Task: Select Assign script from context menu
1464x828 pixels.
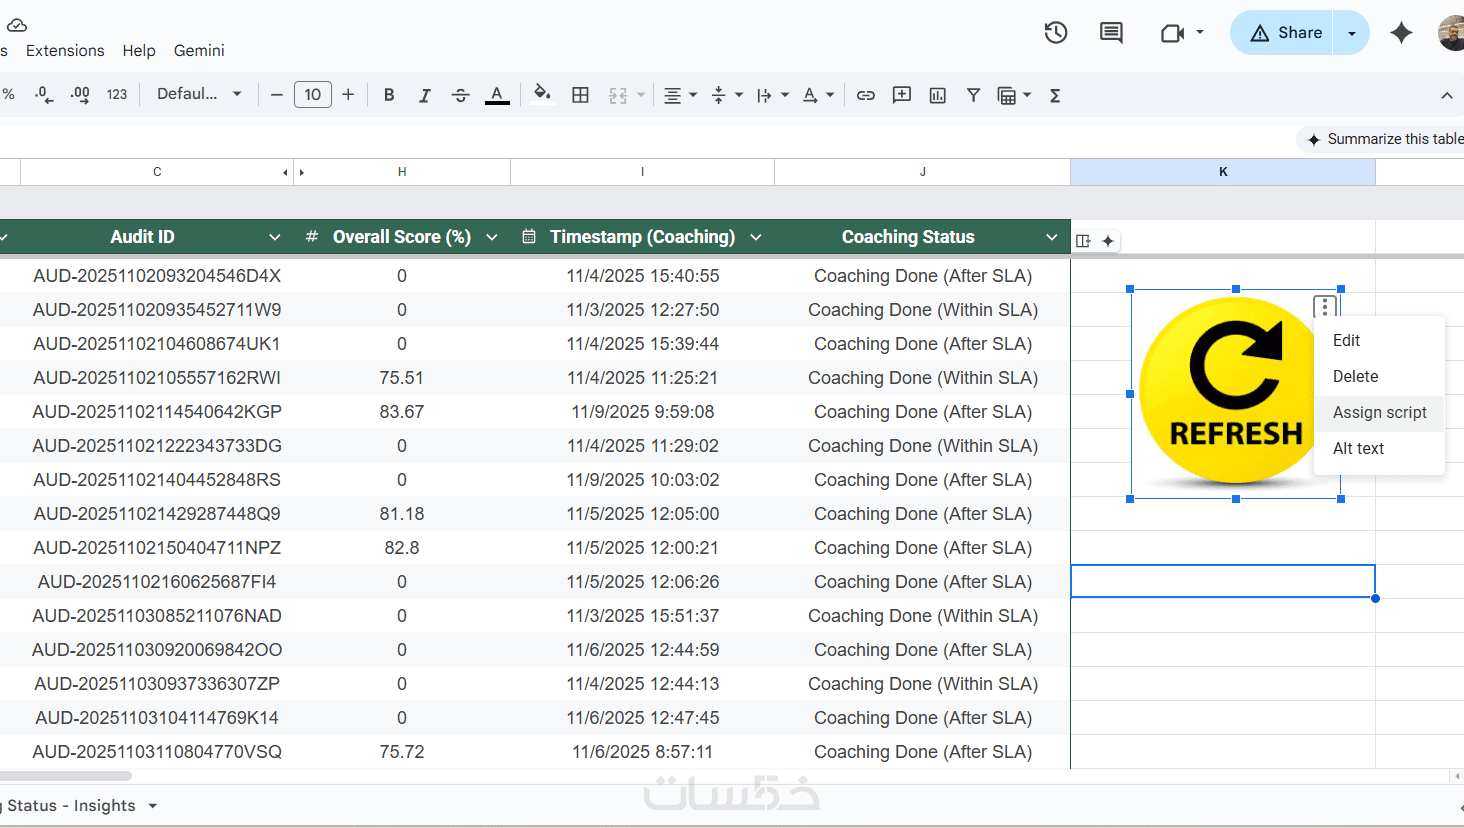Action: (1379, 412)
